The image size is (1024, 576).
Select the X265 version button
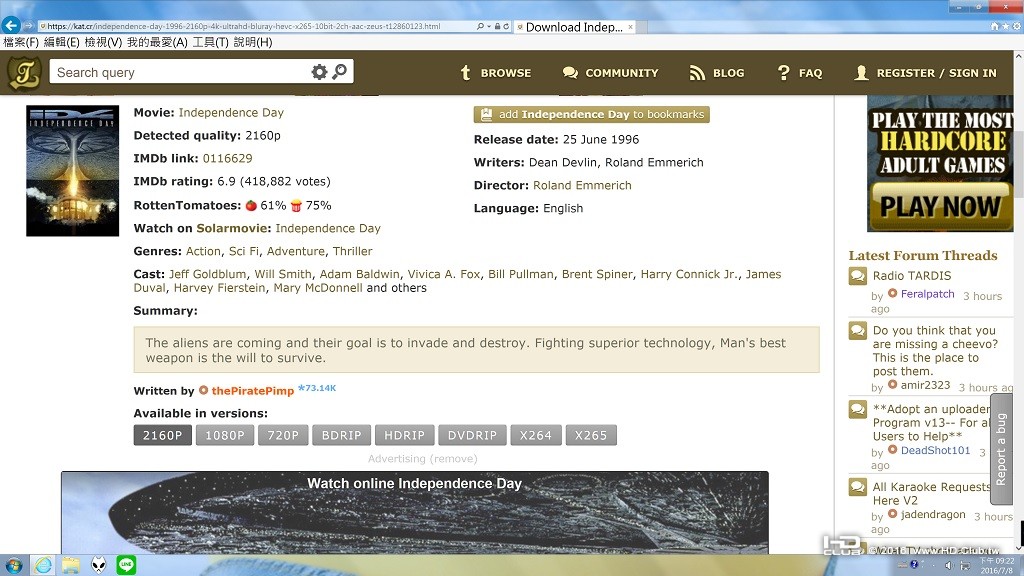[x=591, y=436]
